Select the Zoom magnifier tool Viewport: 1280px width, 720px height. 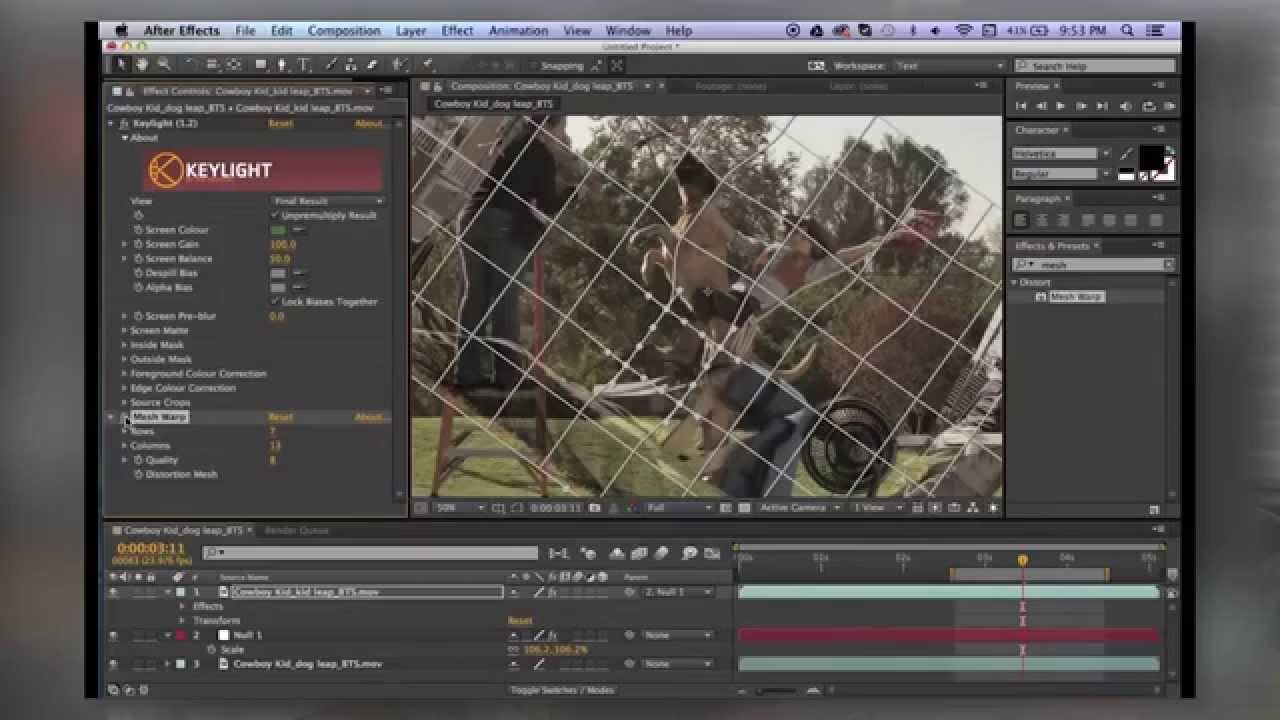(x=164, y=65)
